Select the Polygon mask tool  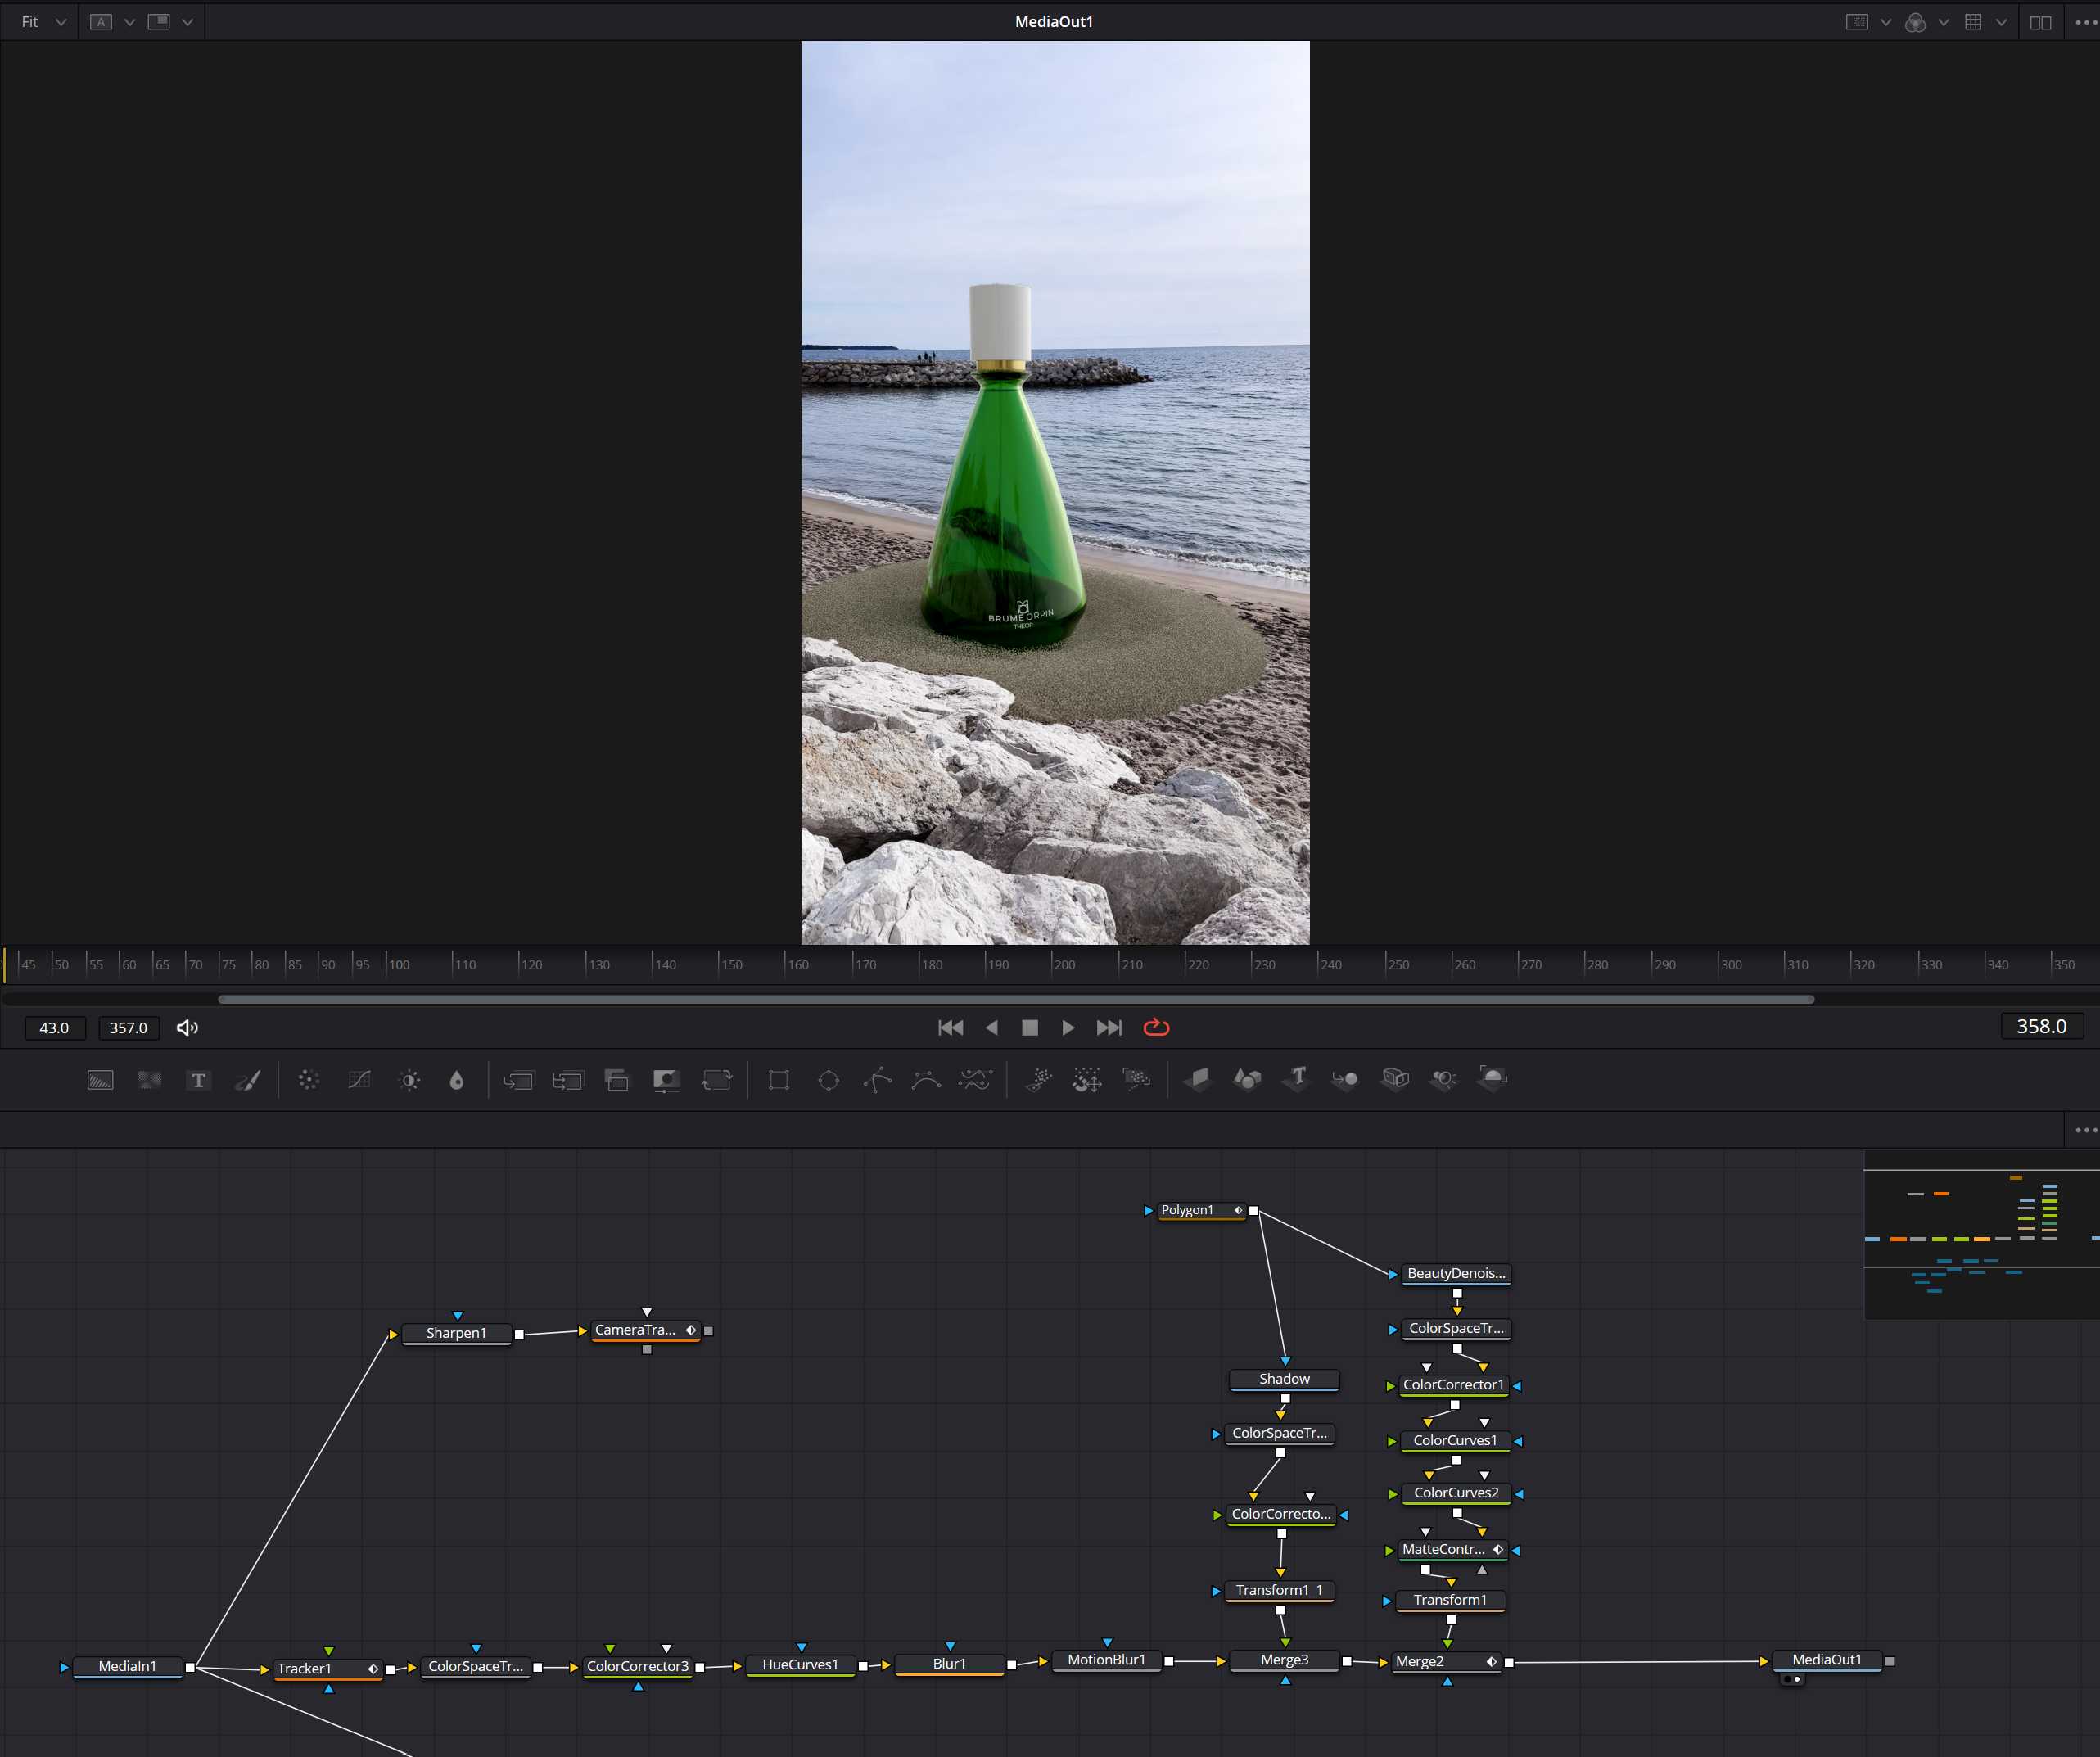point(877,1080)
